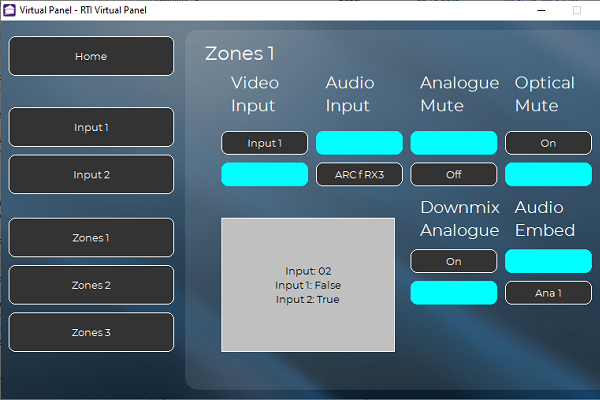Viewport: 600px width, 400px height.
Task: Maximize the Virtual Panel window
Action: (577, 10)
